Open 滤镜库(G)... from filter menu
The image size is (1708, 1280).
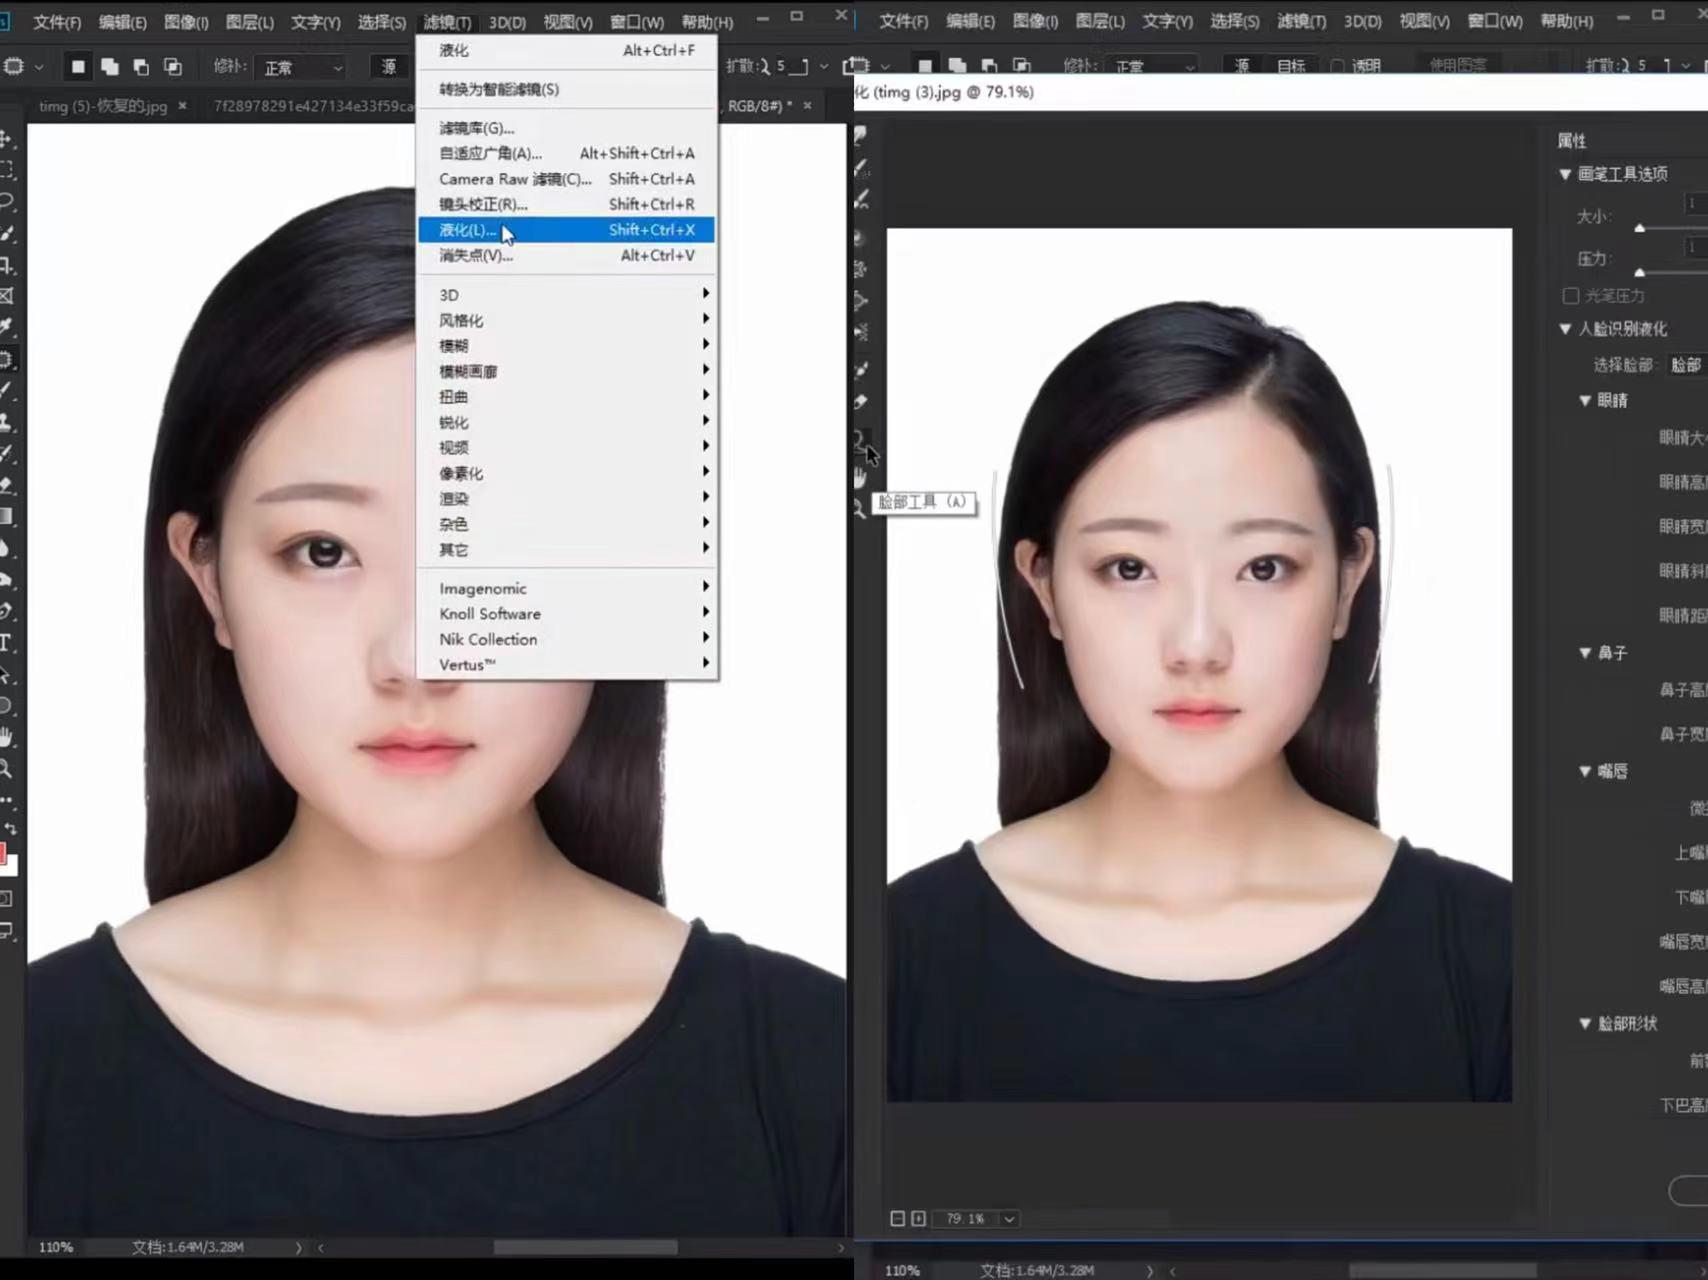point(566,128)
